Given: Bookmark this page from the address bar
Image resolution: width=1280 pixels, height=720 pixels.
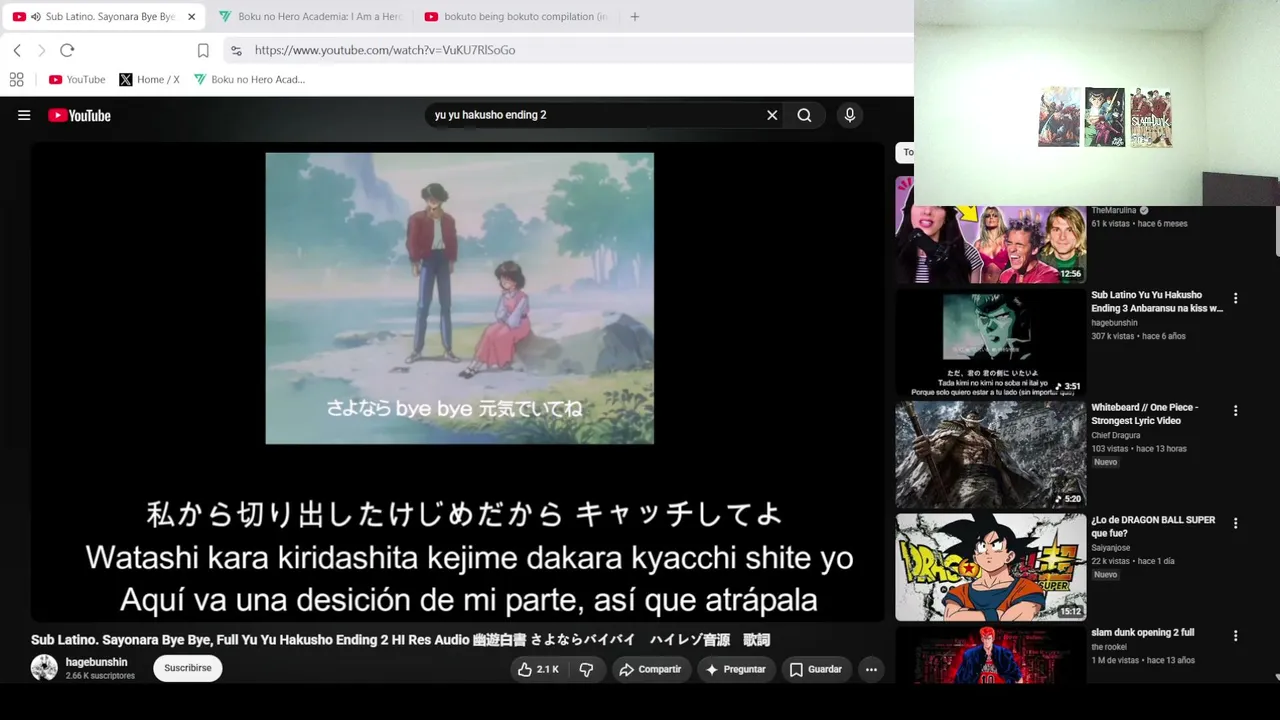Looking at the screenshot, I should [203, 50].
